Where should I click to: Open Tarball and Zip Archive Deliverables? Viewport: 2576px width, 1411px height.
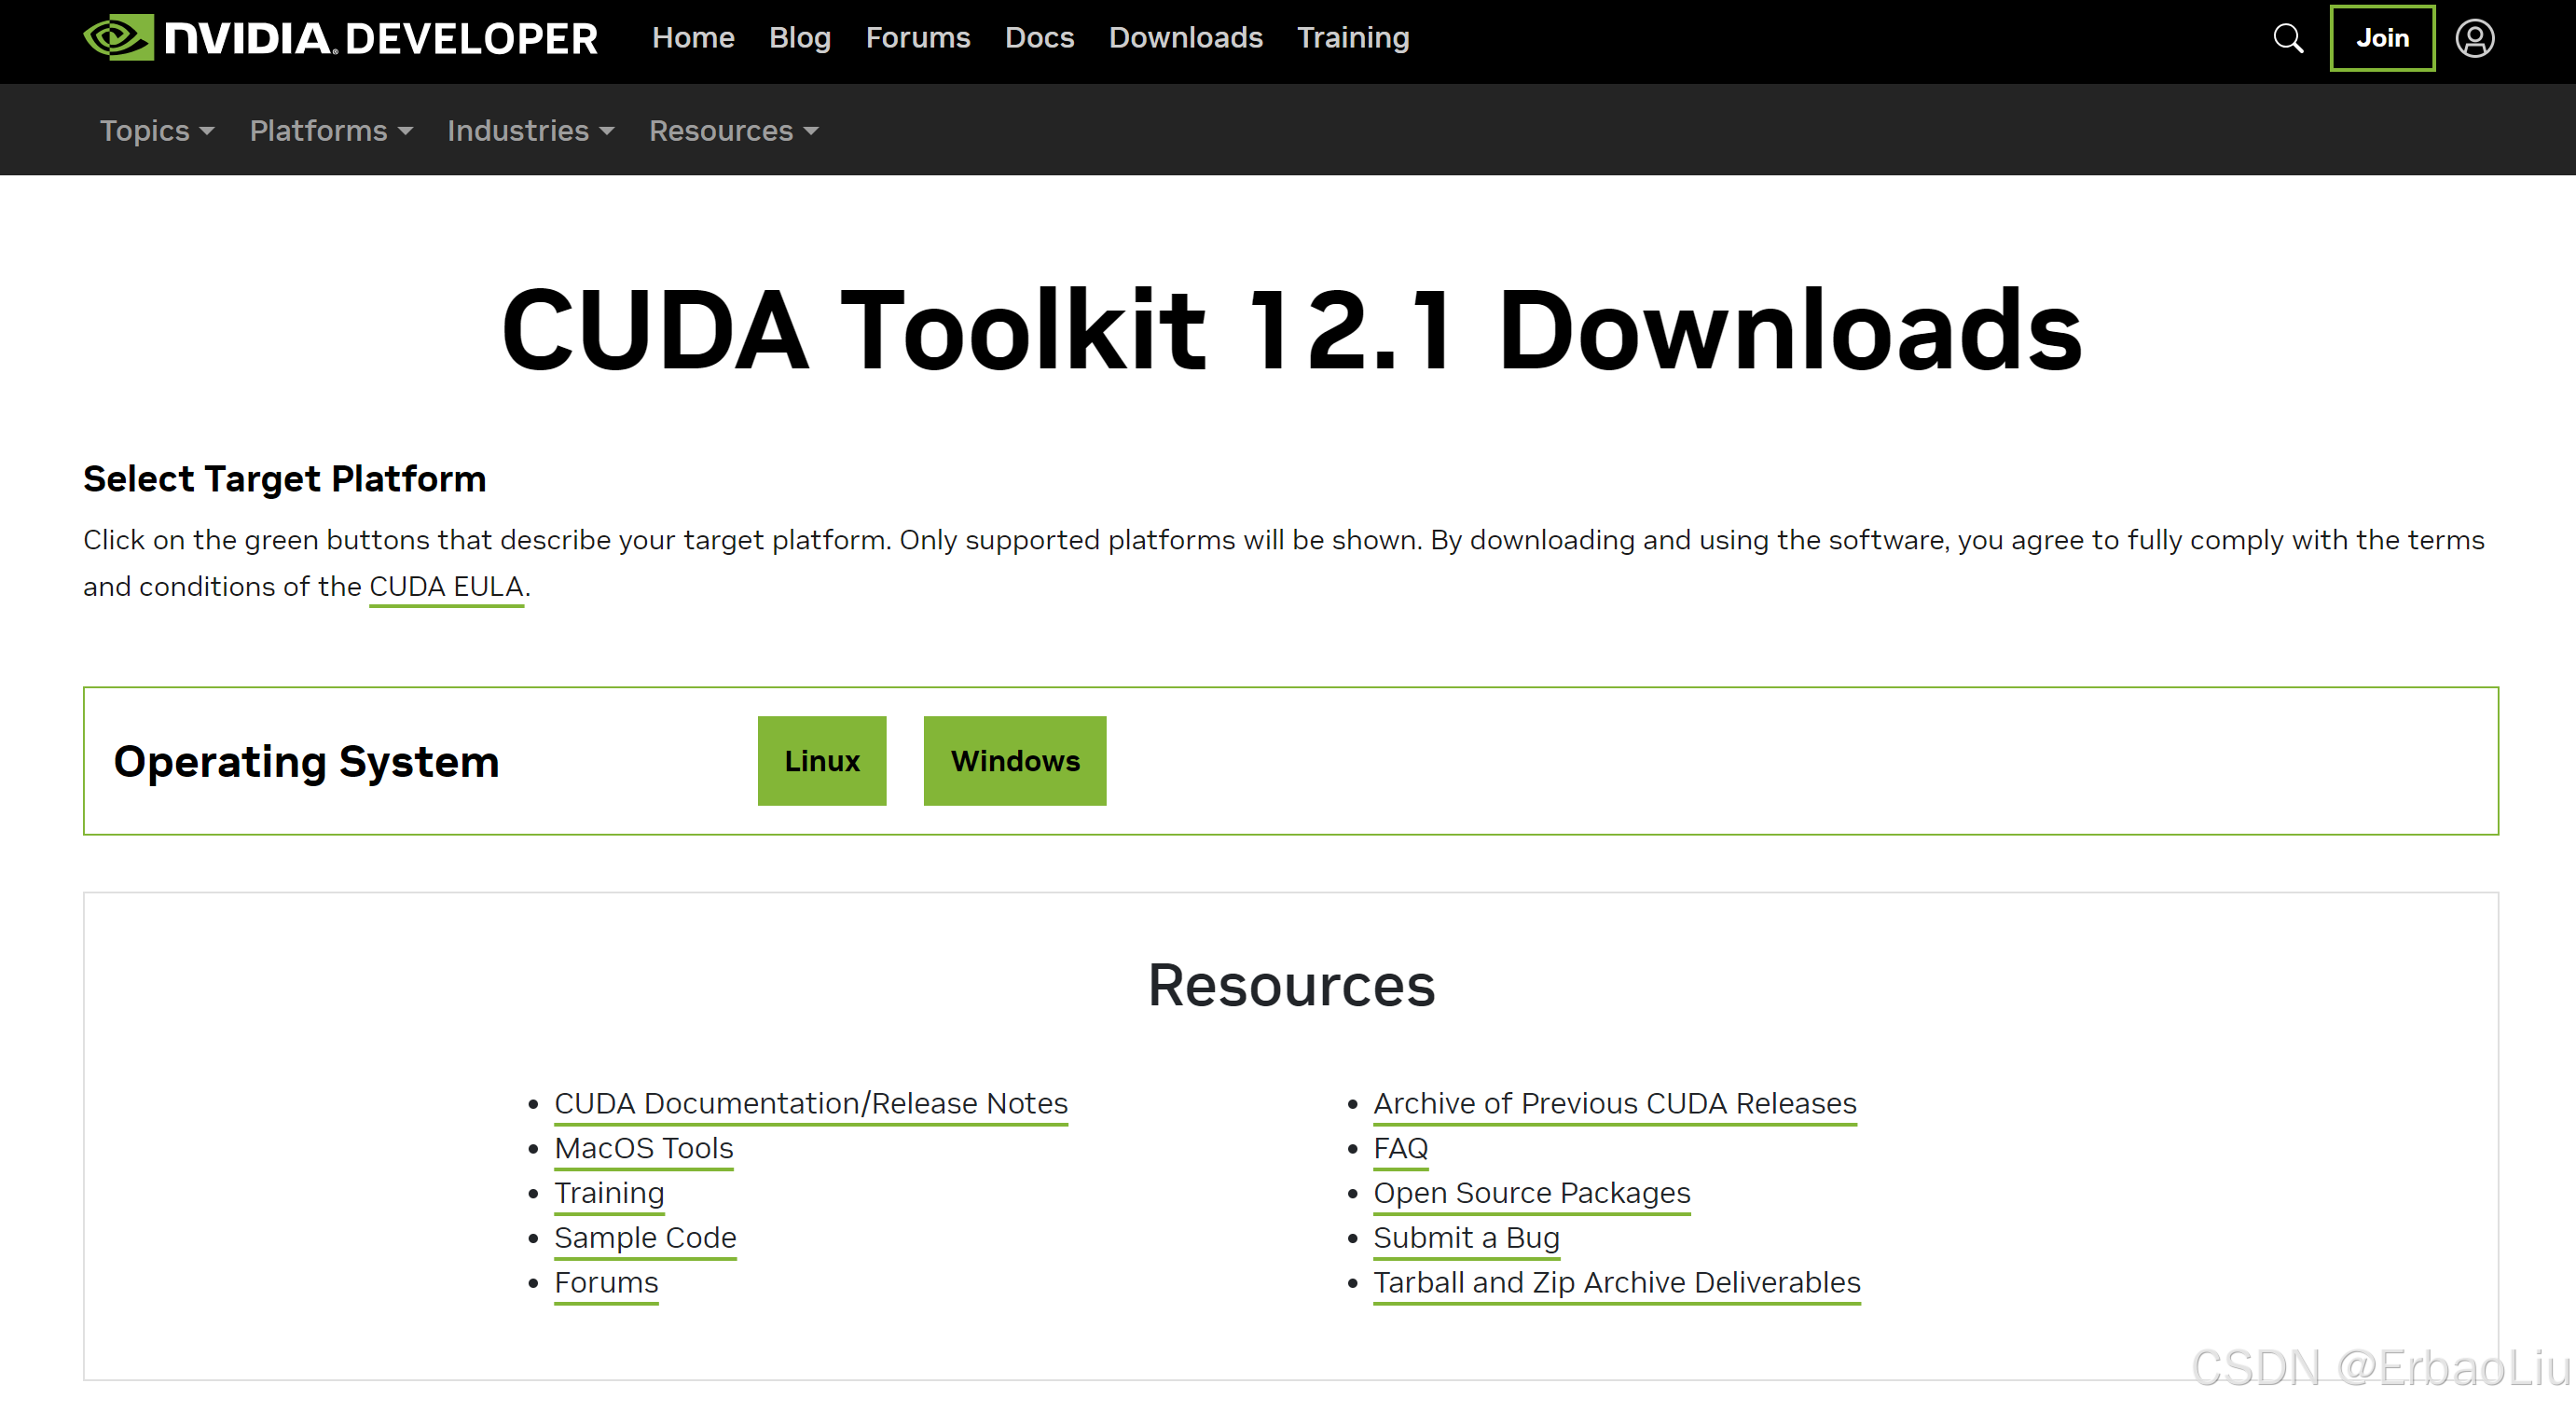point(1616,1283)
